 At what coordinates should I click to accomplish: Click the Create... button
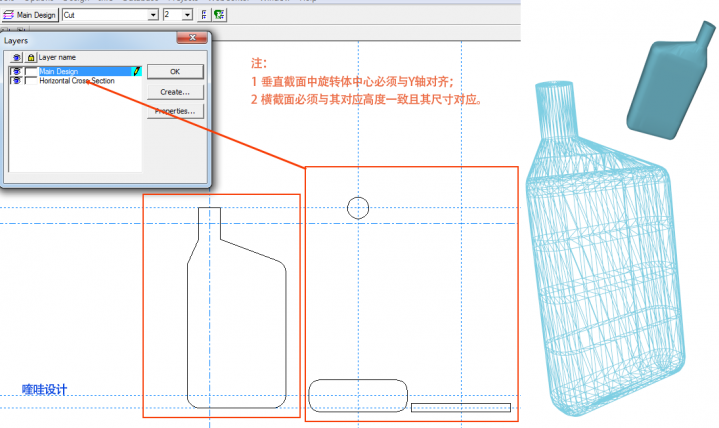coord(175,91)
